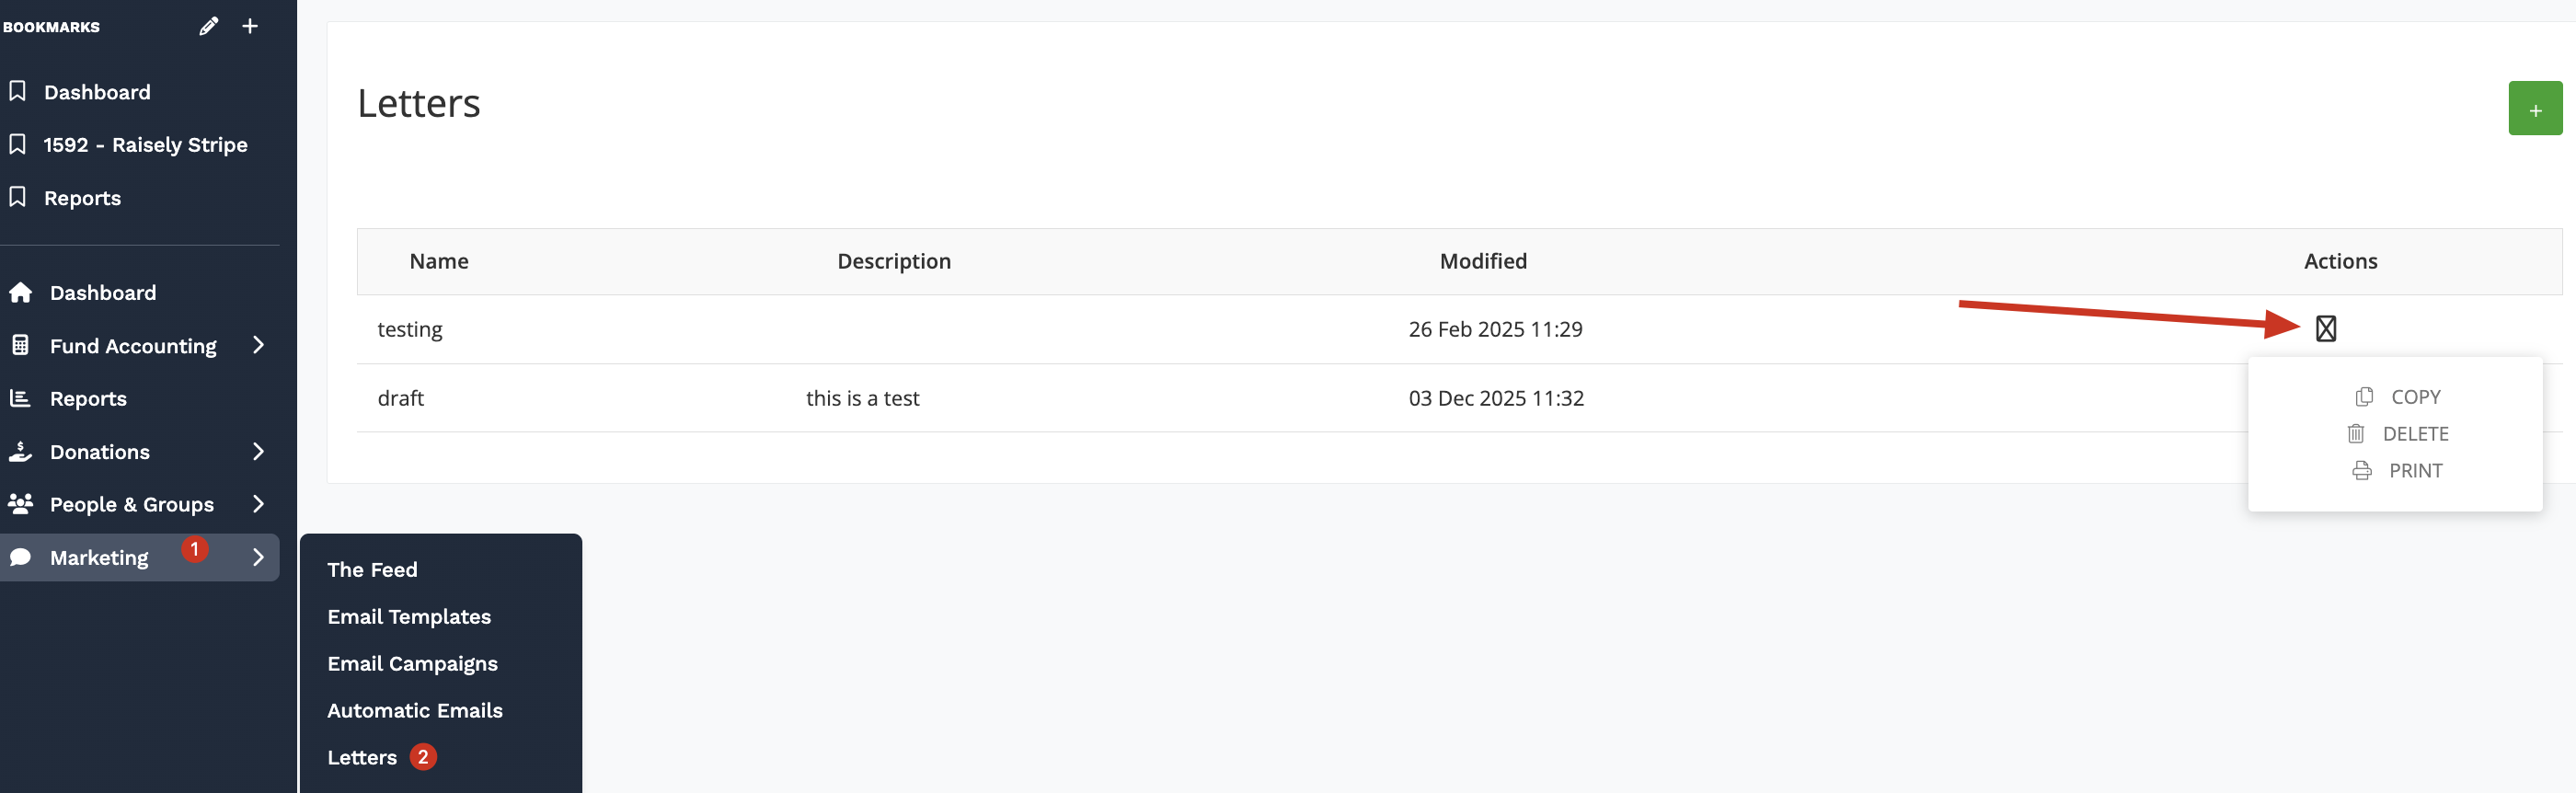This screenshot has height=793, width=2576.
Task: Open the draft letter row
Action: pos(401,398)
